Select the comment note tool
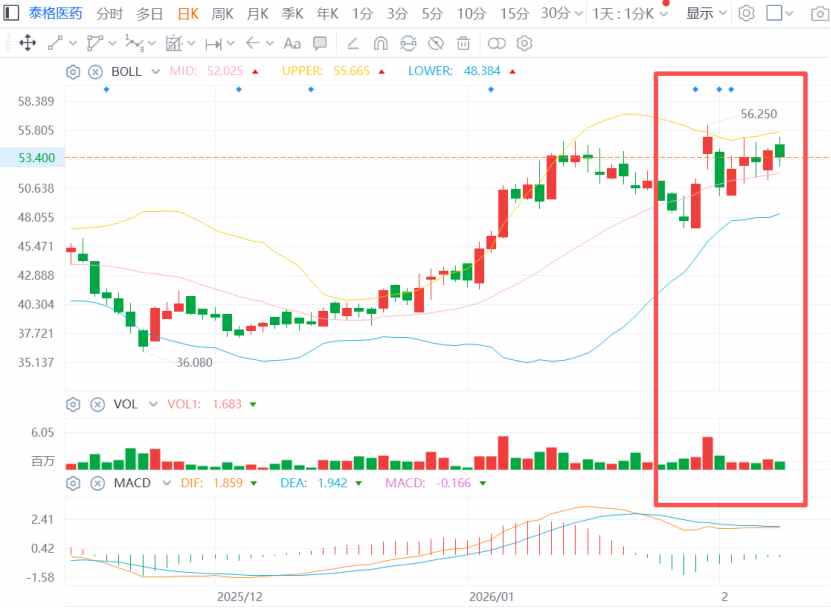 tap(320, 43)
